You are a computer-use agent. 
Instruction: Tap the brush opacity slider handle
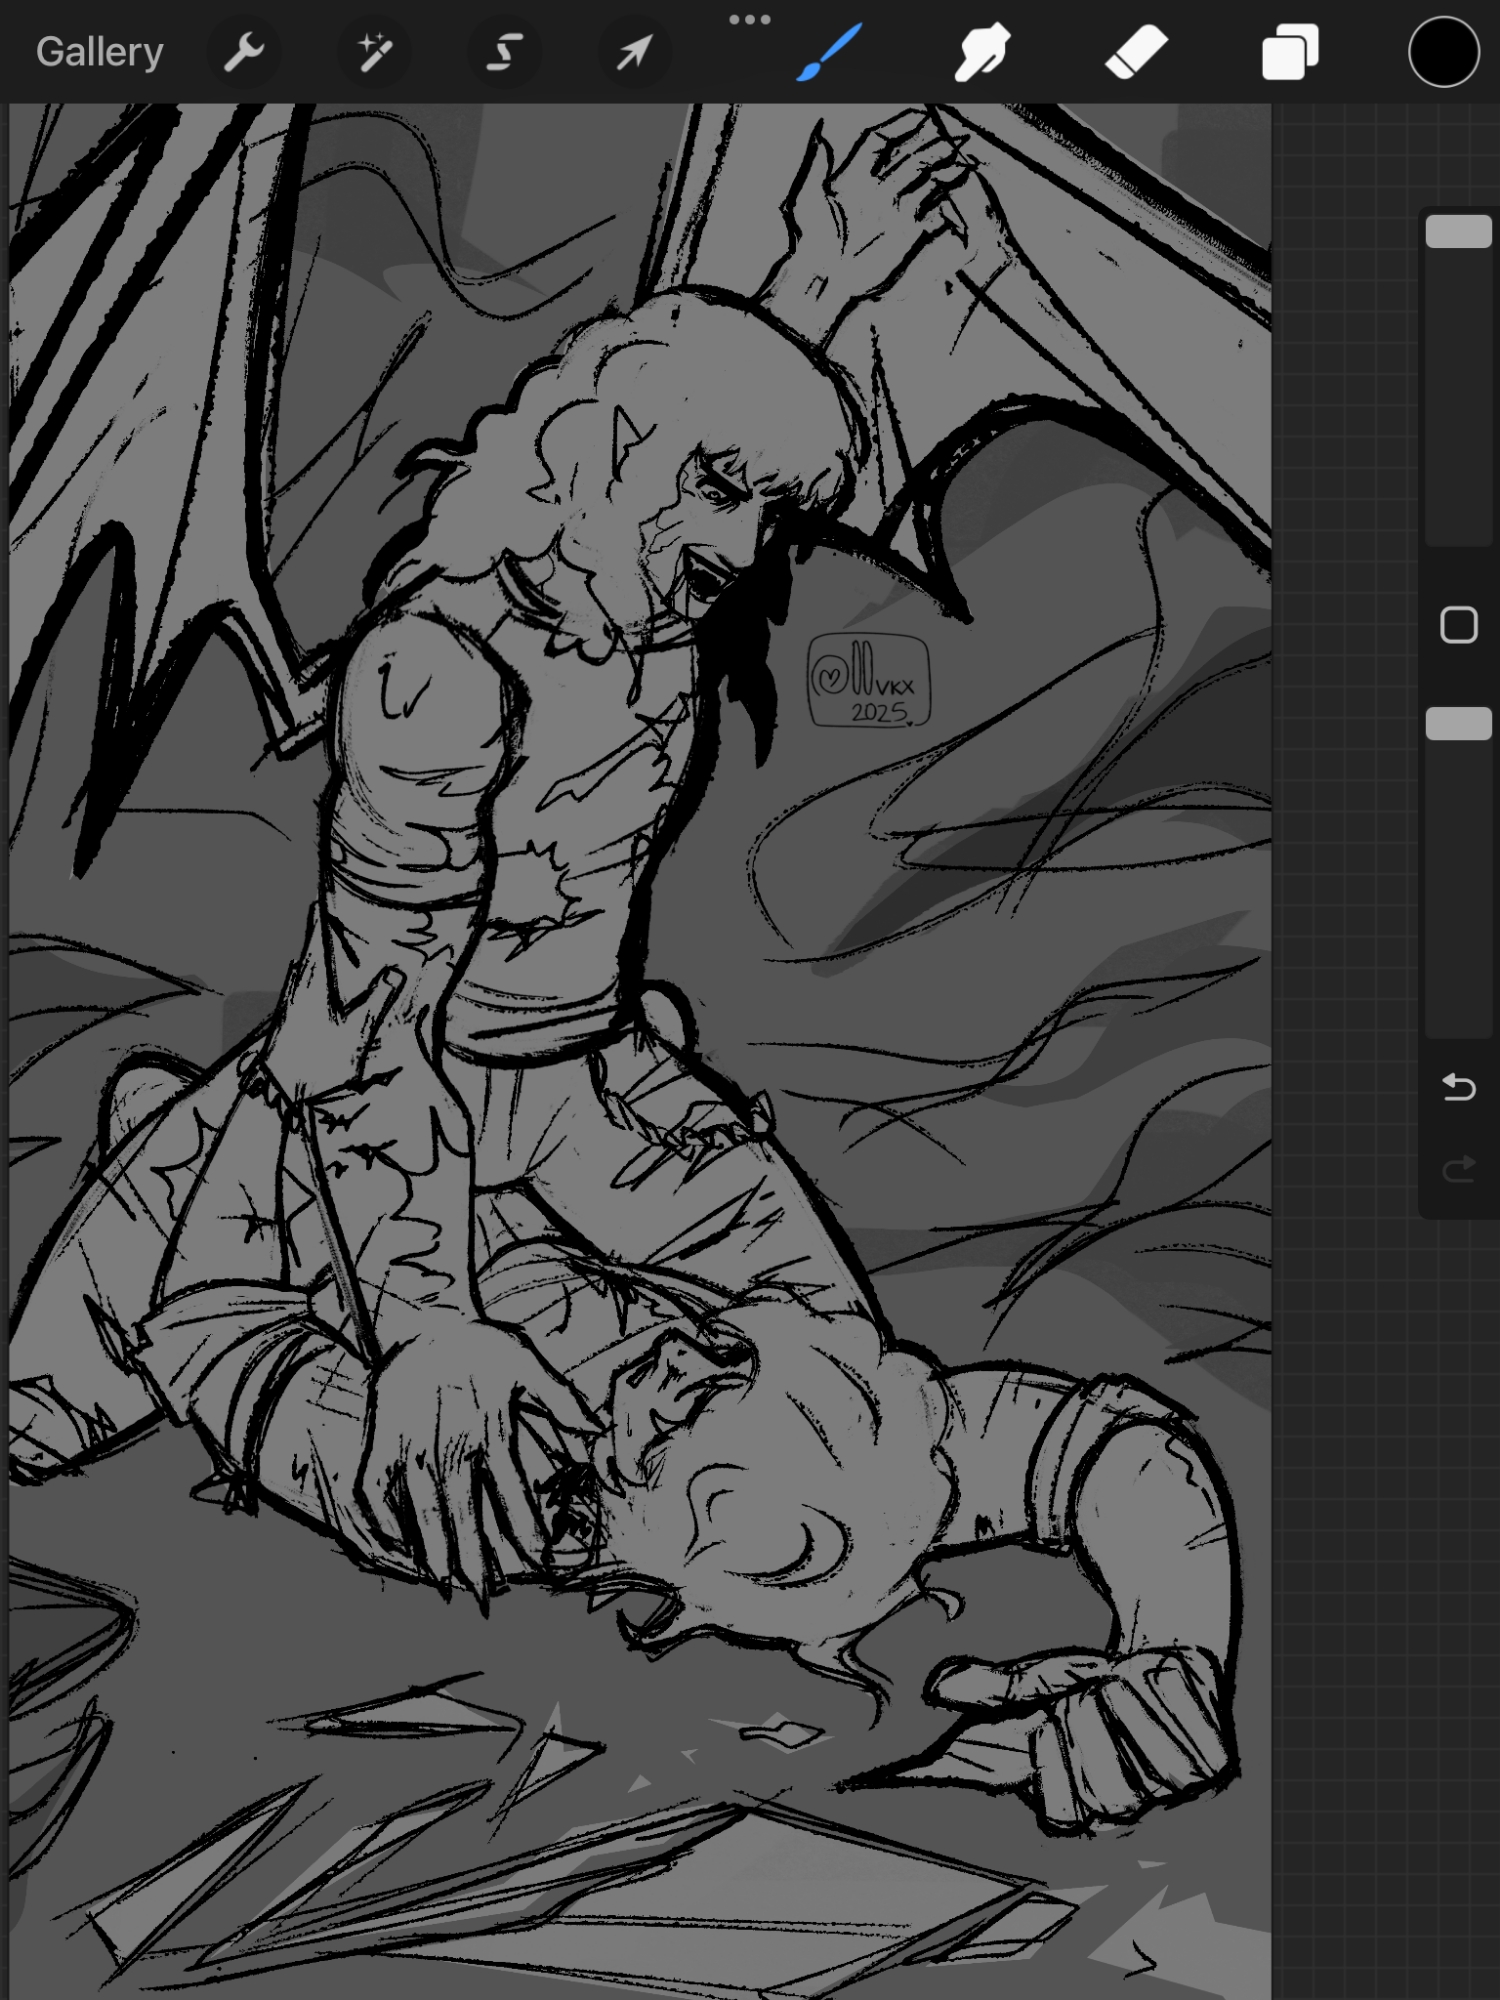pyautogui.click(x=1458, y=724)
